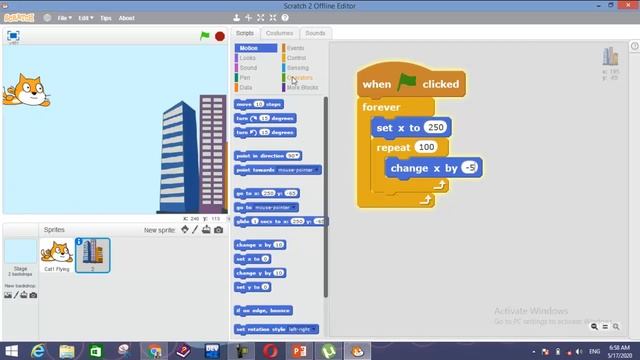Click the move 10 steps block
This screenshot has height=360, width=640.
point(259,104)
